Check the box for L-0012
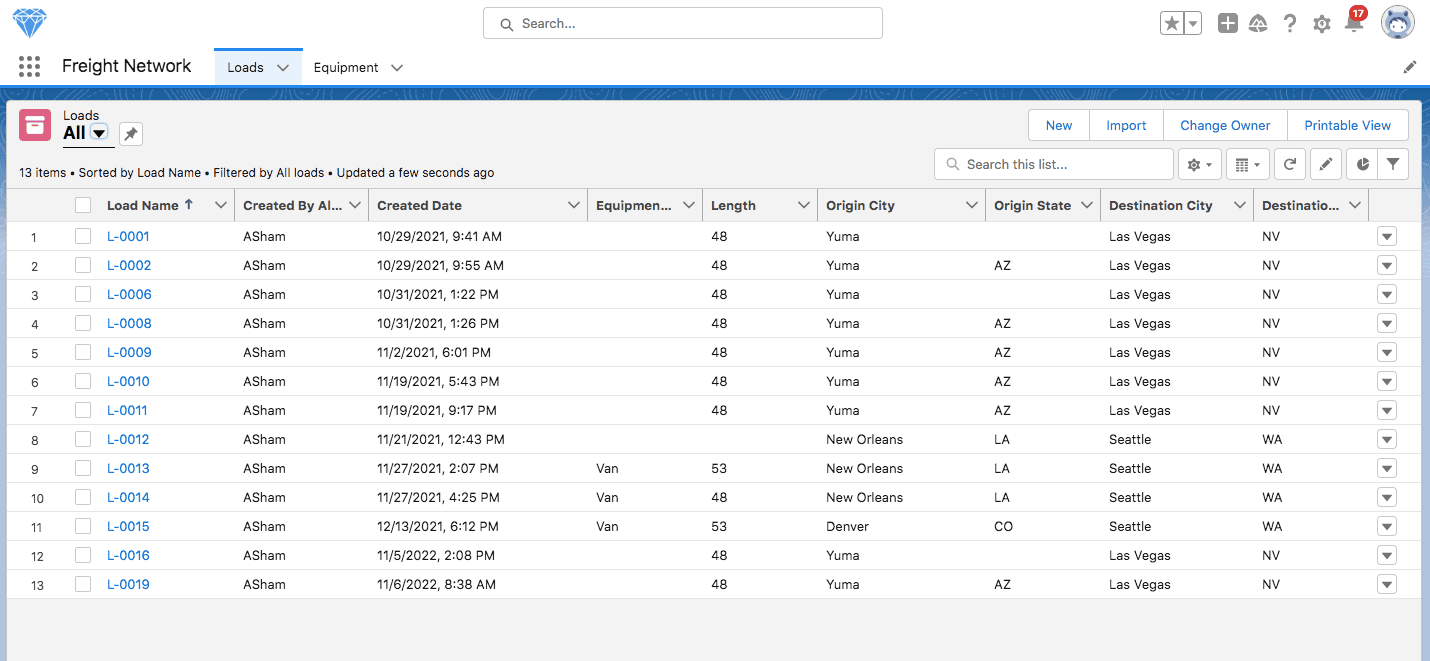This screenshot has height=661, width=1430. (x=83, y=439)
